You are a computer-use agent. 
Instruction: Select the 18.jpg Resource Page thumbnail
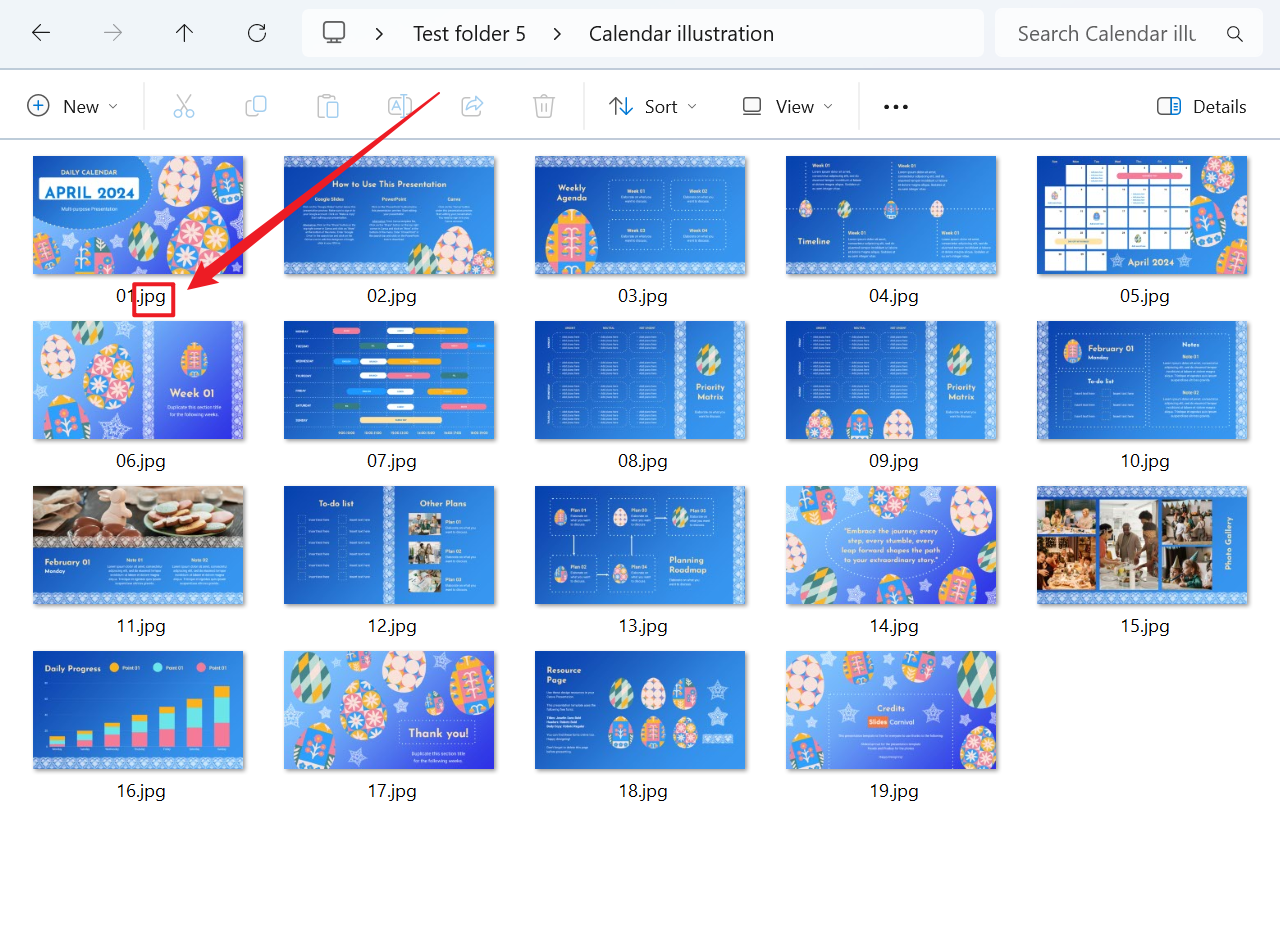point(640,710)
